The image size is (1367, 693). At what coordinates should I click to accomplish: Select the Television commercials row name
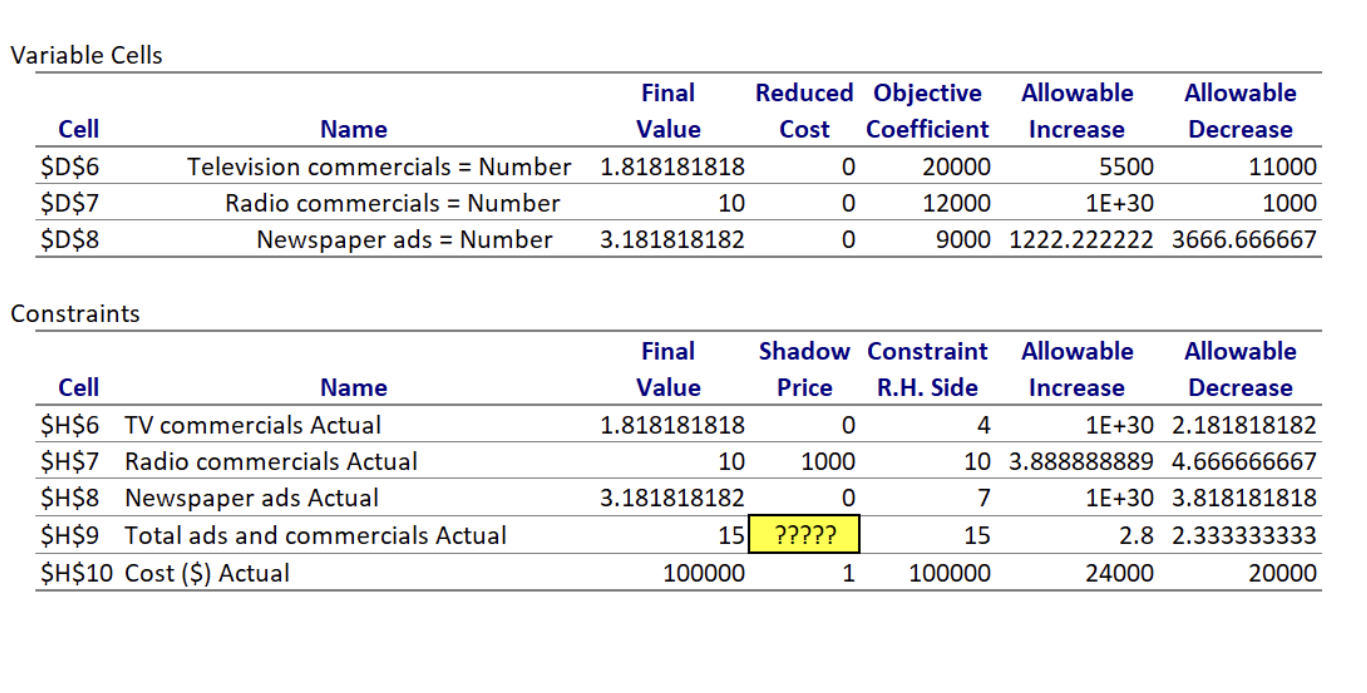click(378, 166)
